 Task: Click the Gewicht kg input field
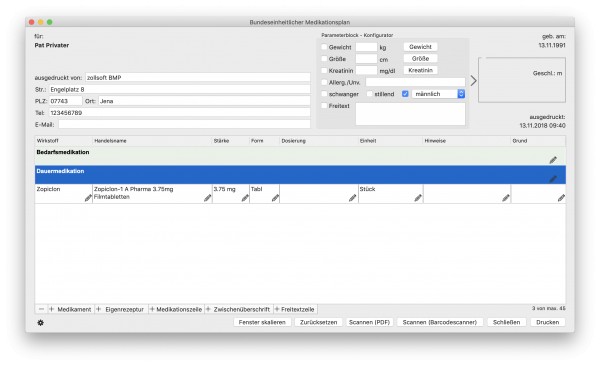click(366, 47)
